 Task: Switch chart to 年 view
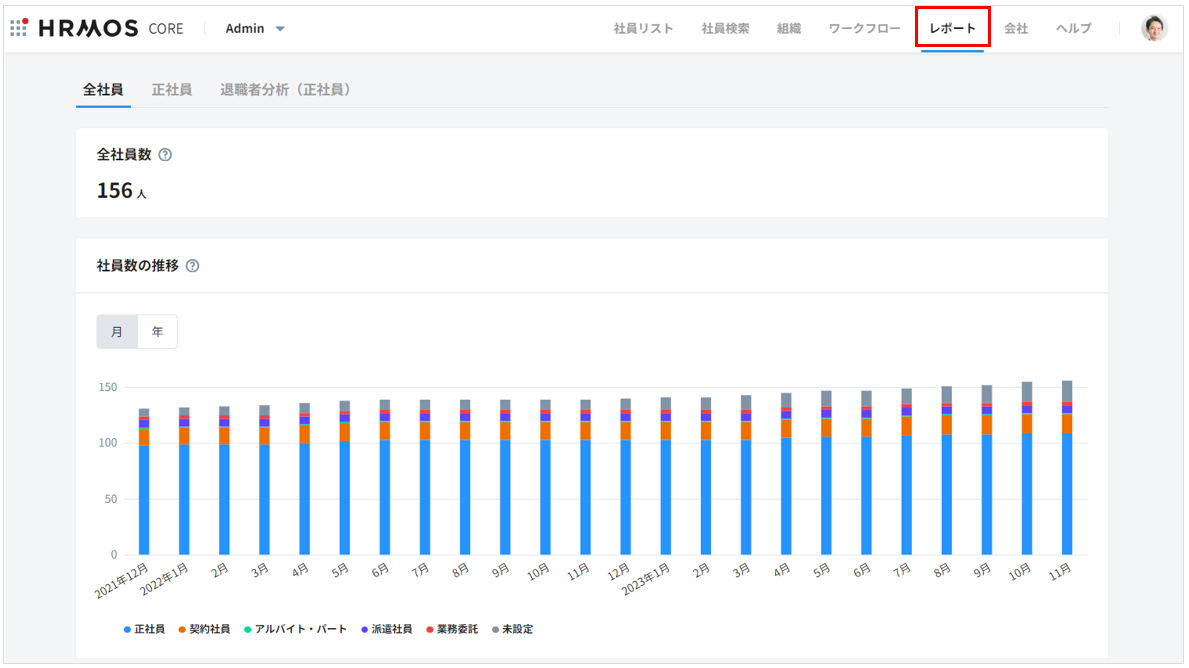coord(157,332)
